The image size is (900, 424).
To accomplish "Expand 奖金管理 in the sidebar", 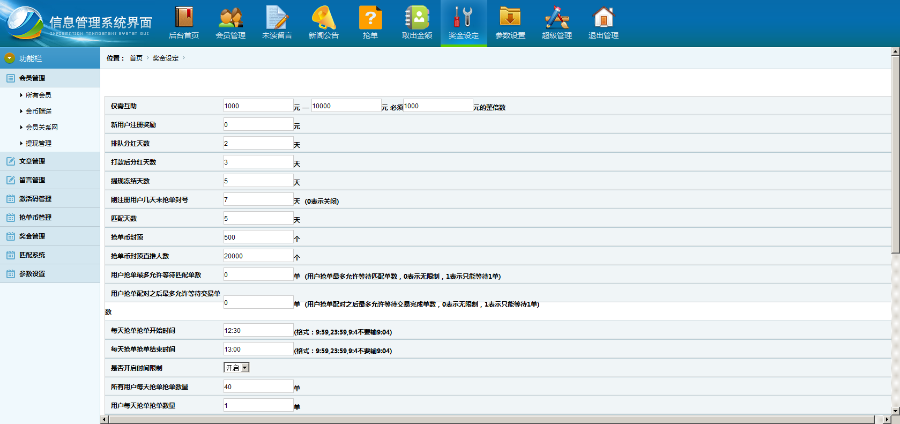I will [50, 236].
